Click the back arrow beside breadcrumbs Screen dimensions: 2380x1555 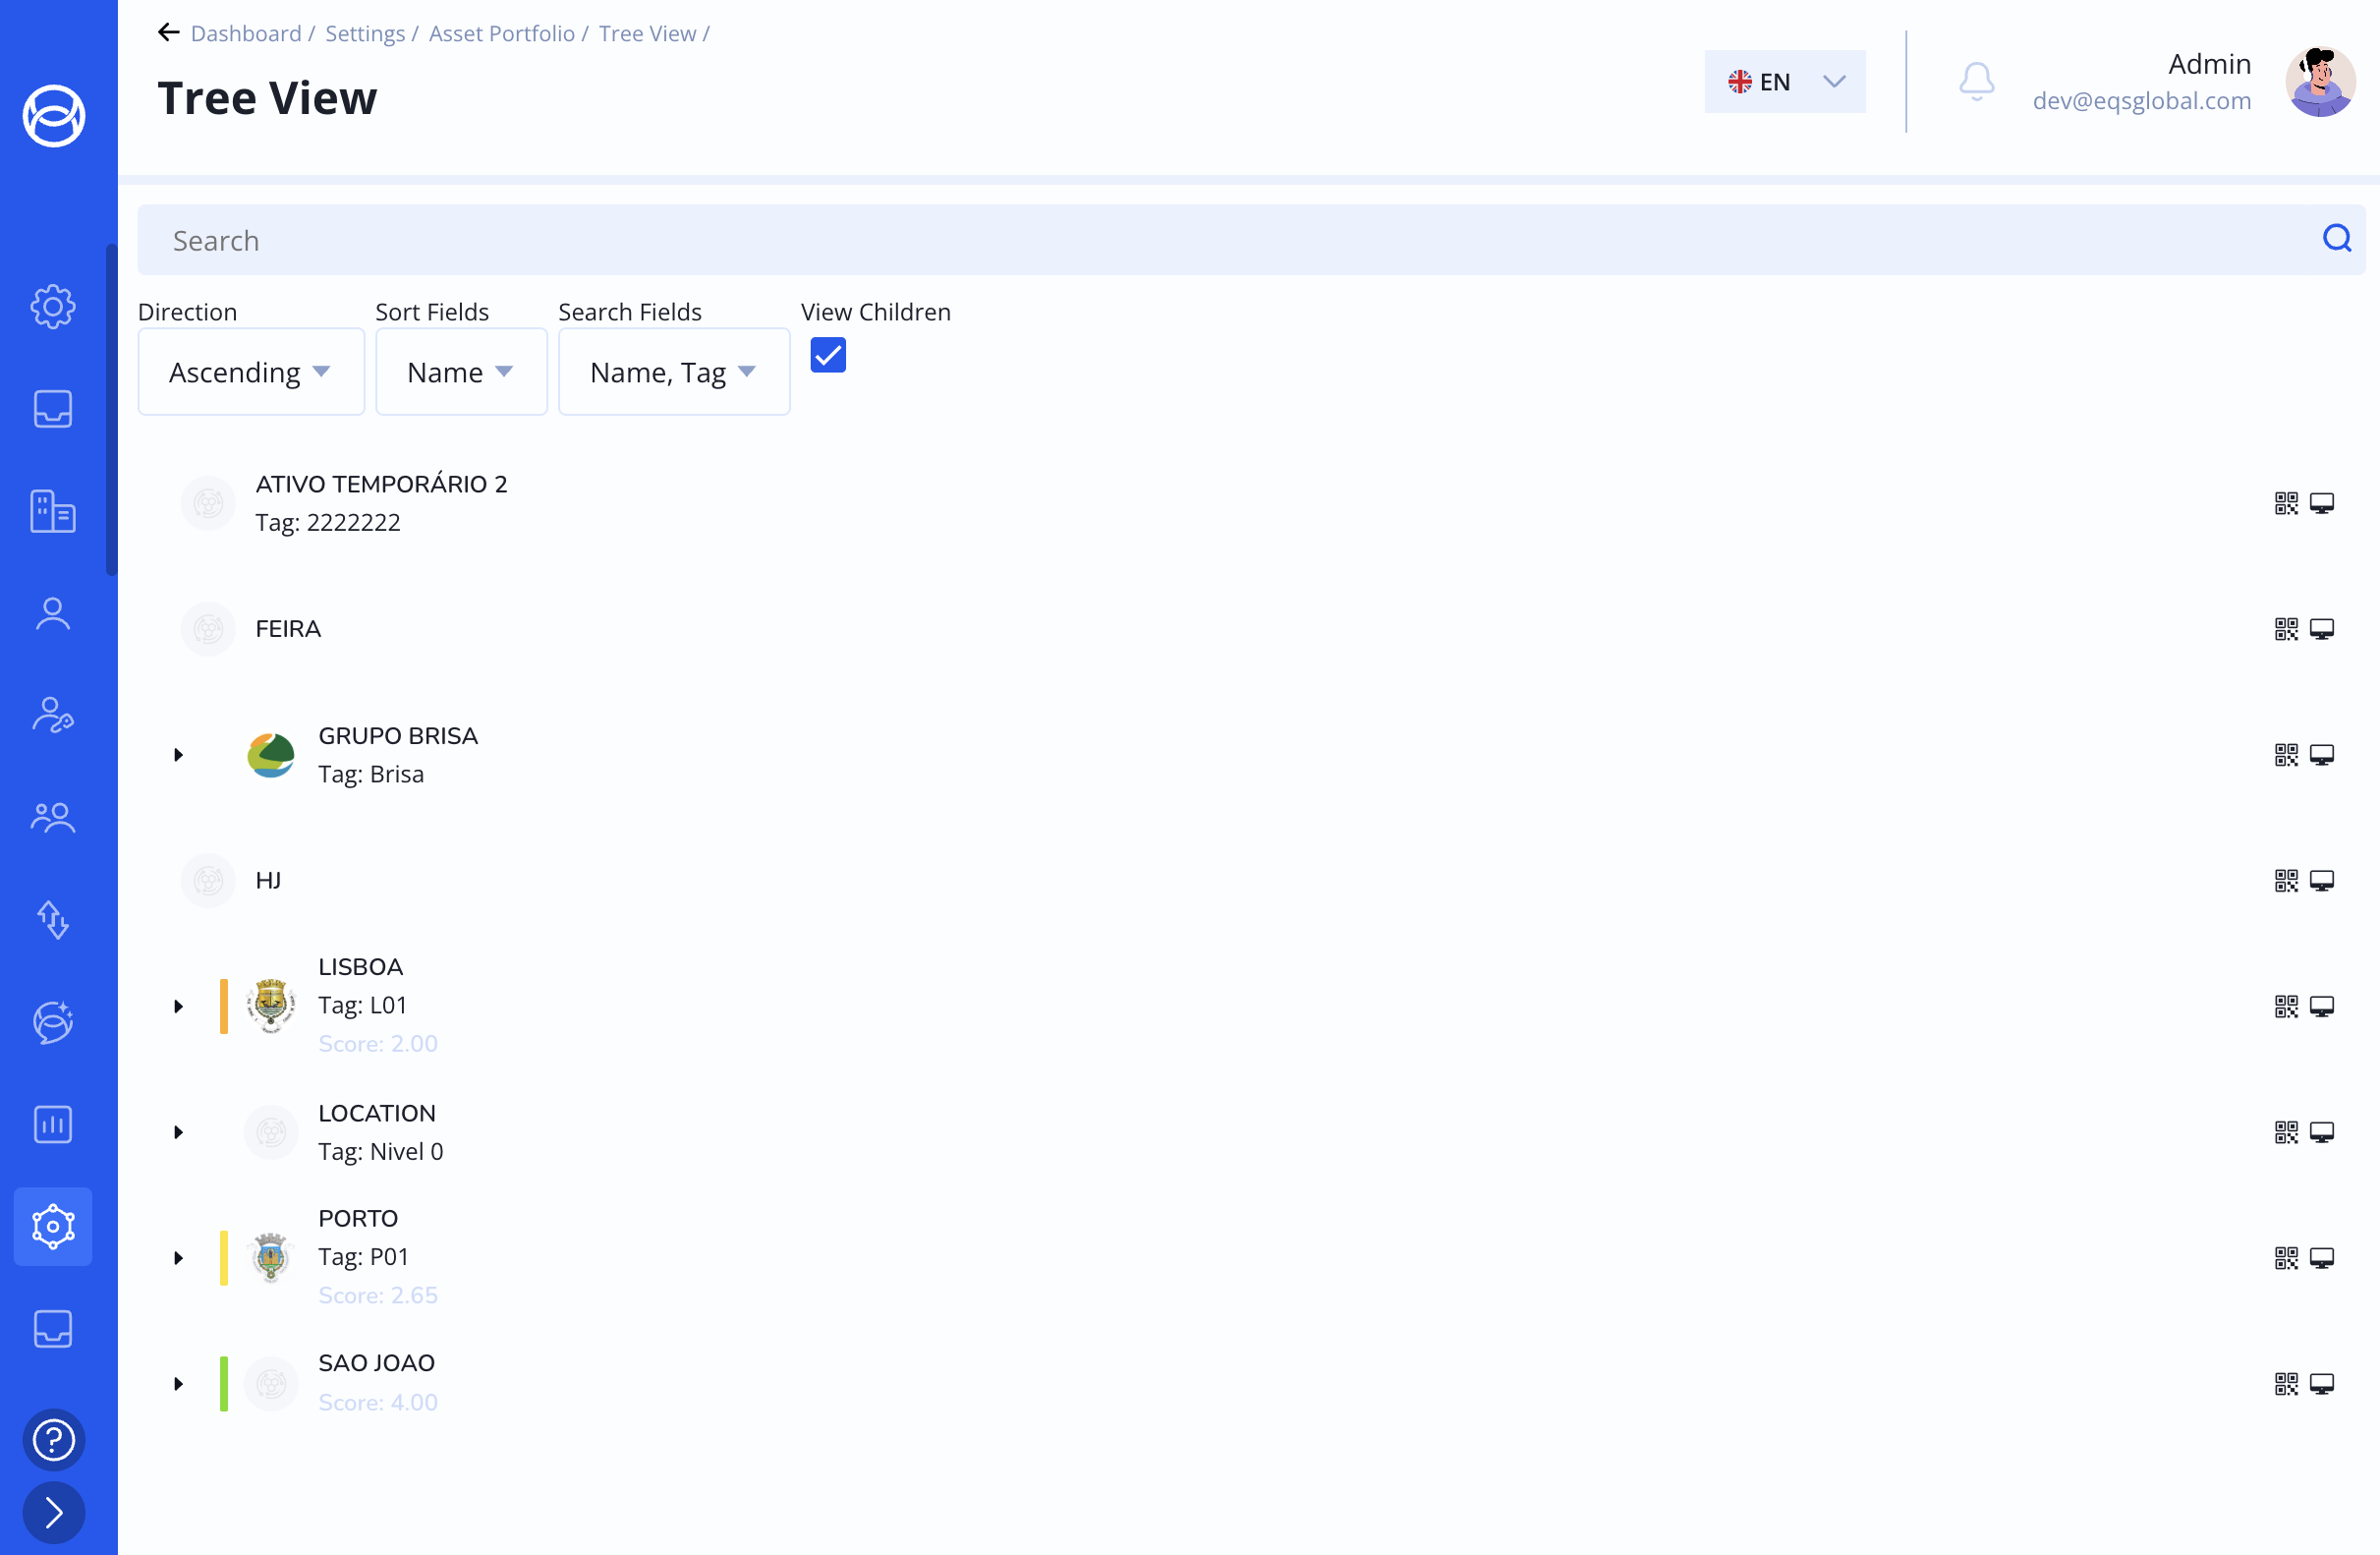(x=168, y=33)
